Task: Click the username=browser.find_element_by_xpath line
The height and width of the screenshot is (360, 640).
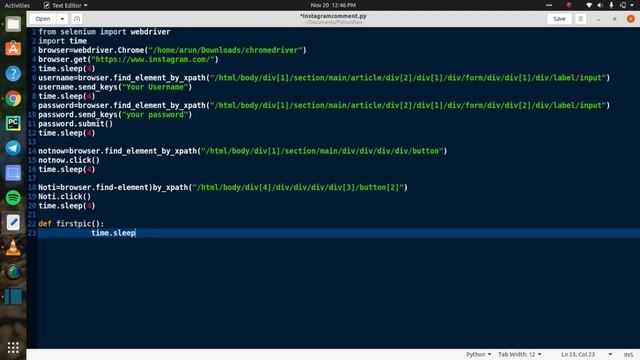Action: click(x=324, y=78)
